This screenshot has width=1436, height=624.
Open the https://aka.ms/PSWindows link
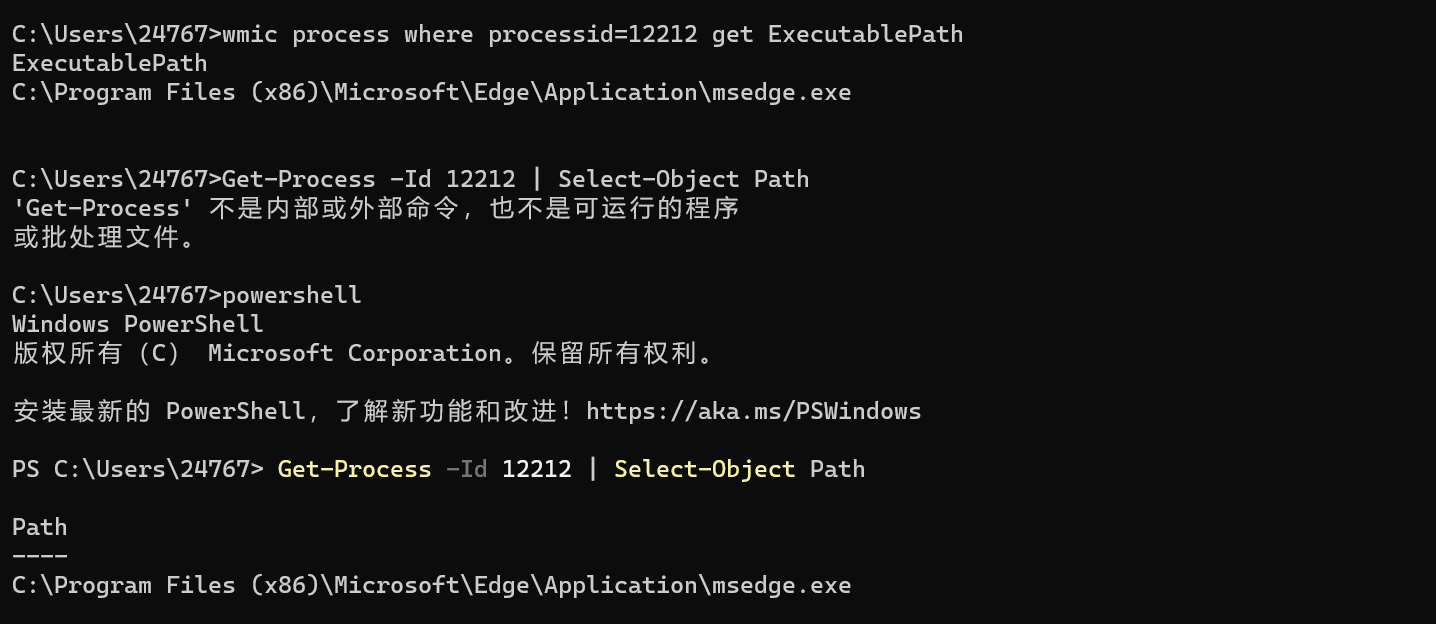pos(753,411)
